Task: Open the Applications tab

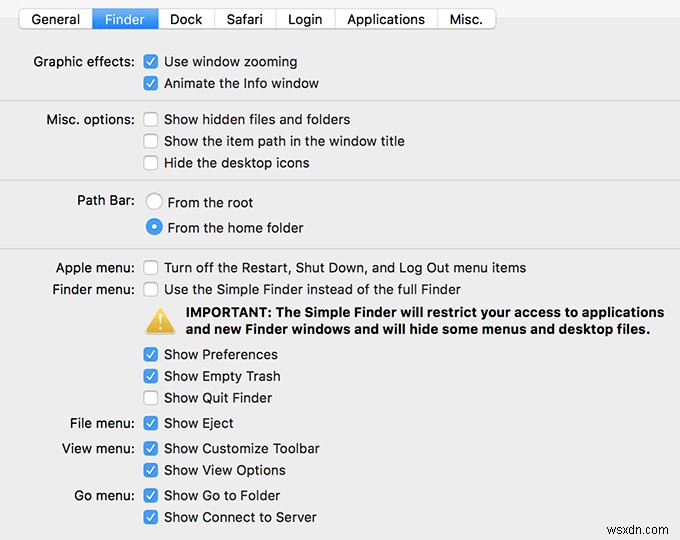Action: [x=386, y=19]
